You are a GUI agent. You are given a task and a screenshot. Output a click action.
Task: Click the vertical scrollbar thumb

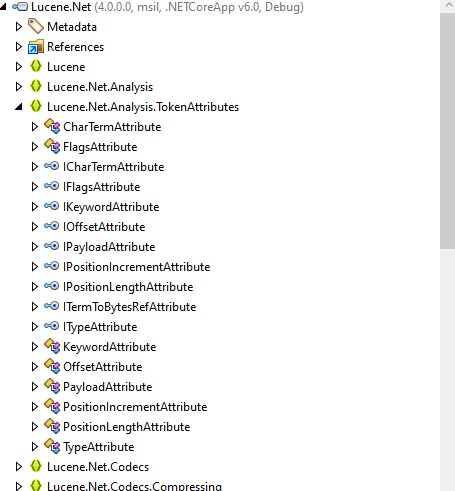tap(447, 131)
